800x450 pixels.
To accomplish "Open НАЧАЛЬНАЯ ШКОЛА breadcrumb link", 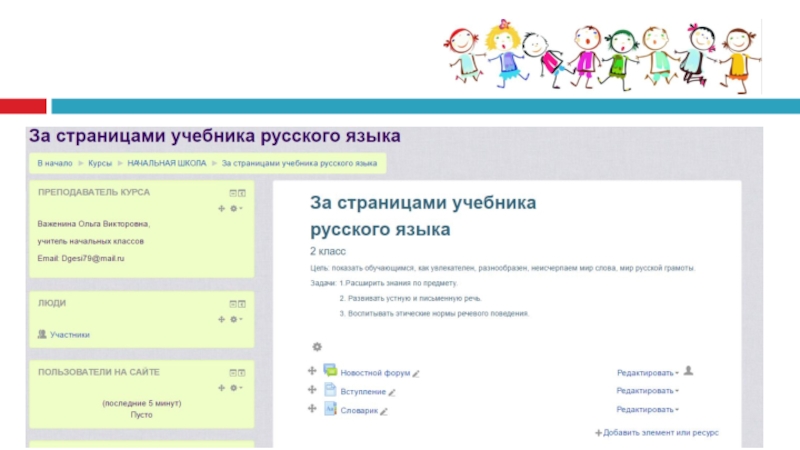I will 167,163.
